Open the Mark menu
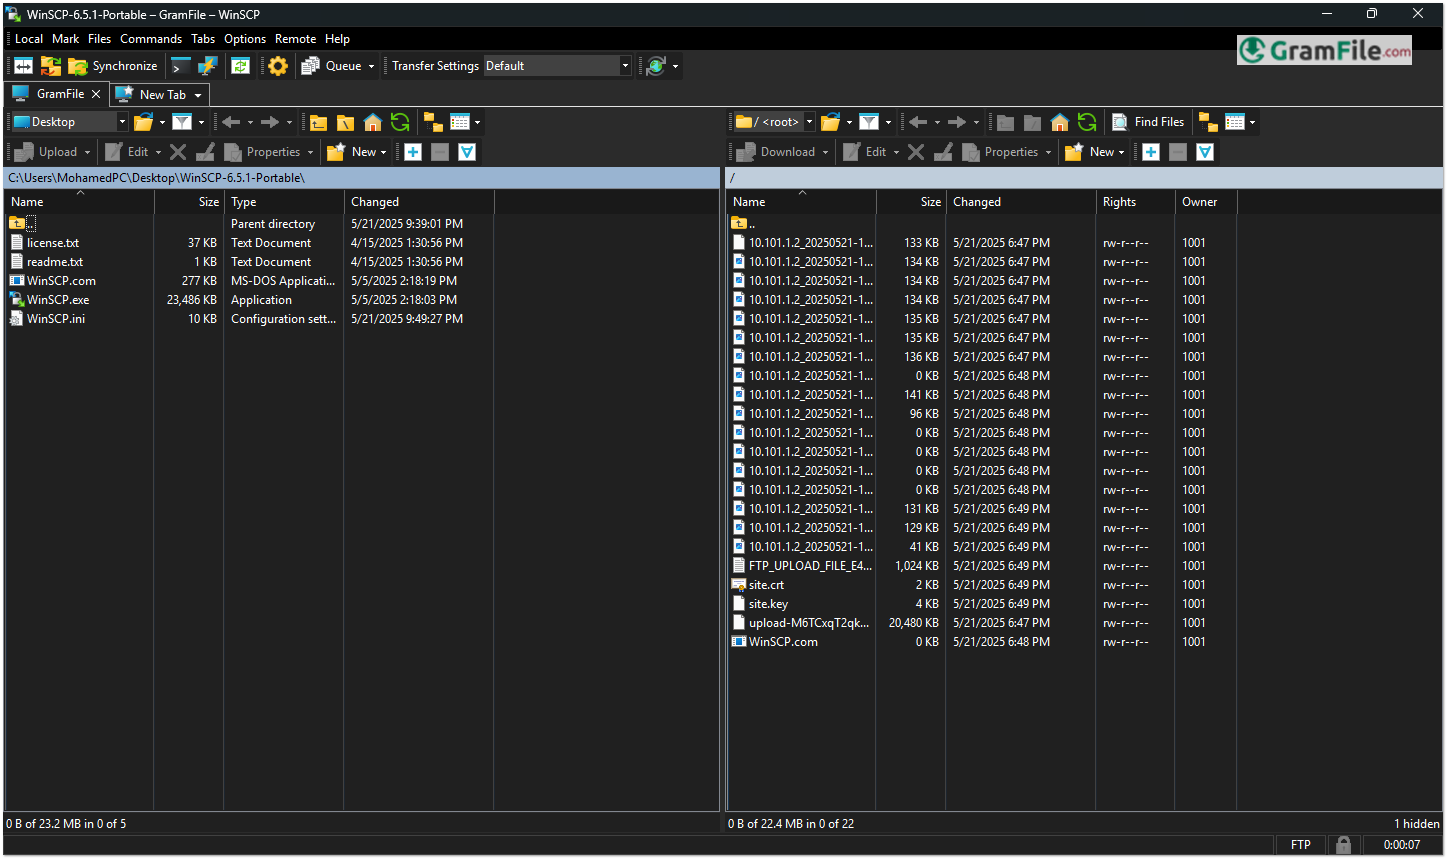This screenshot has width=1447, height=859. (66, 39)
